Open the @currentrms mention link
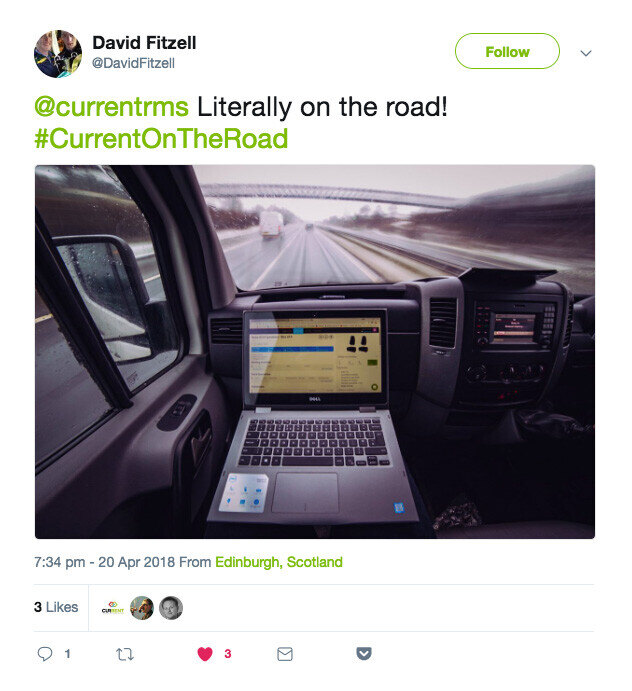The width and height of the screenshot is (632, 691). coord(112,107)
